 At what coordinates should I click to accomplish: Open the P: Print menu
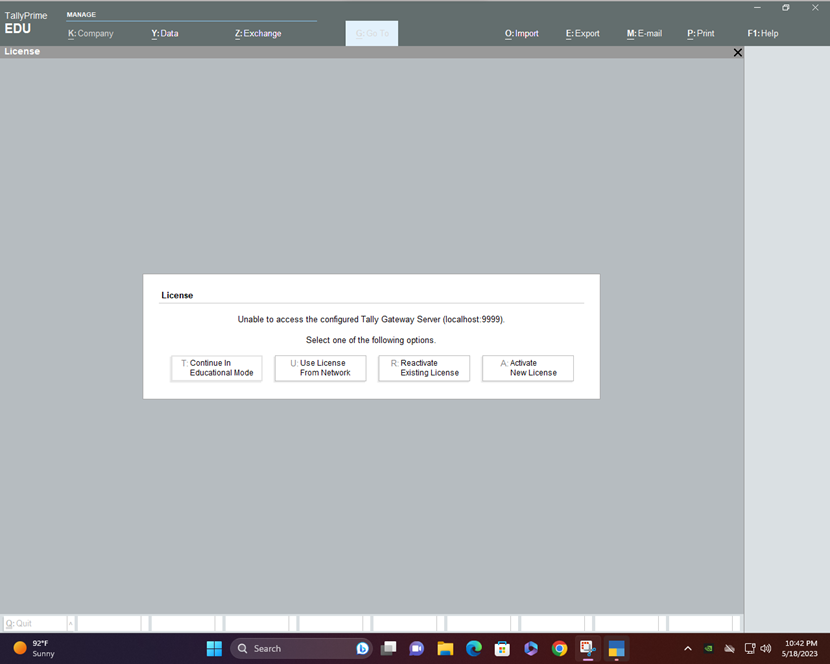pos(700,33)
